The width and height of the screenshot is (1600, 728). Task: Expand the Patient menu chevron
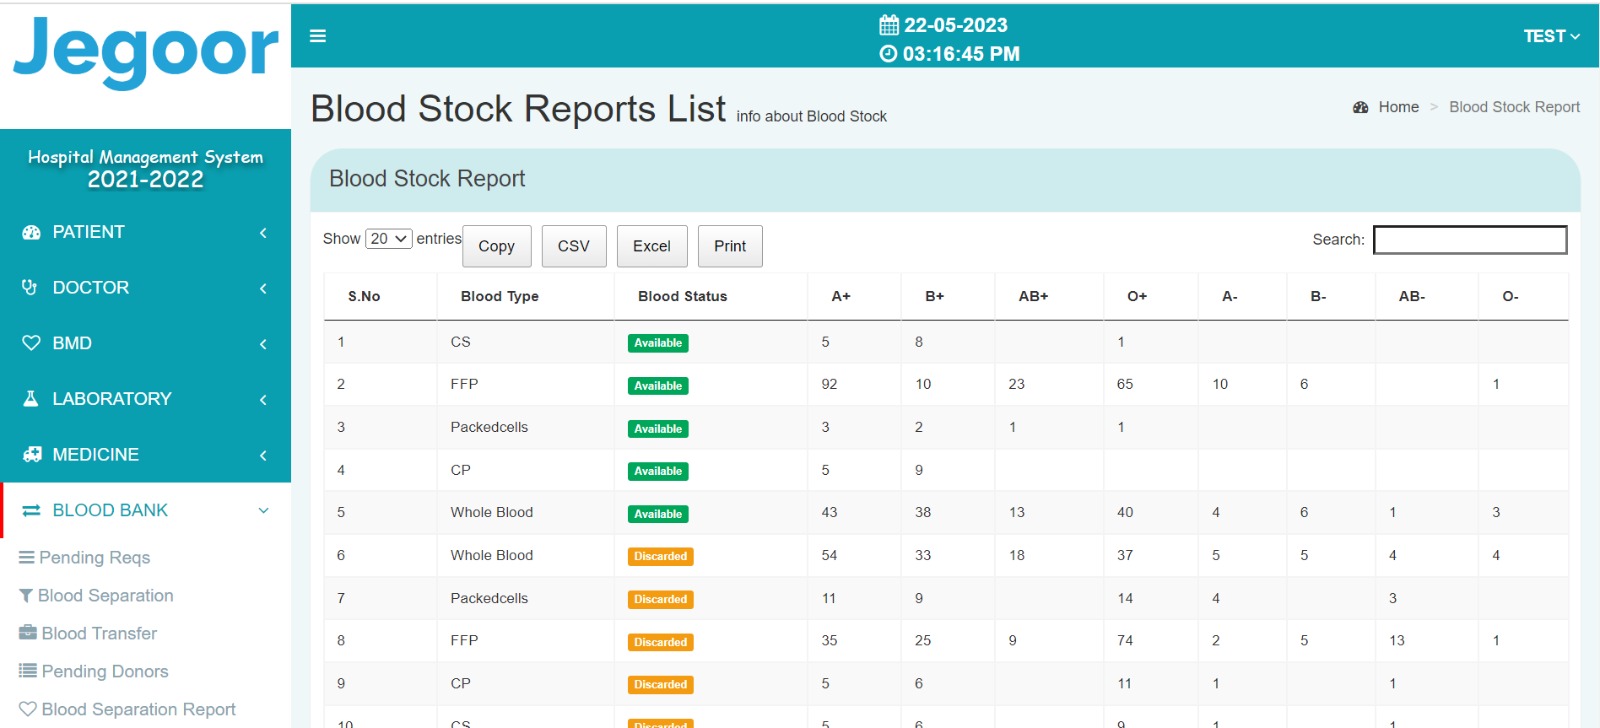(x=263, y=233)
